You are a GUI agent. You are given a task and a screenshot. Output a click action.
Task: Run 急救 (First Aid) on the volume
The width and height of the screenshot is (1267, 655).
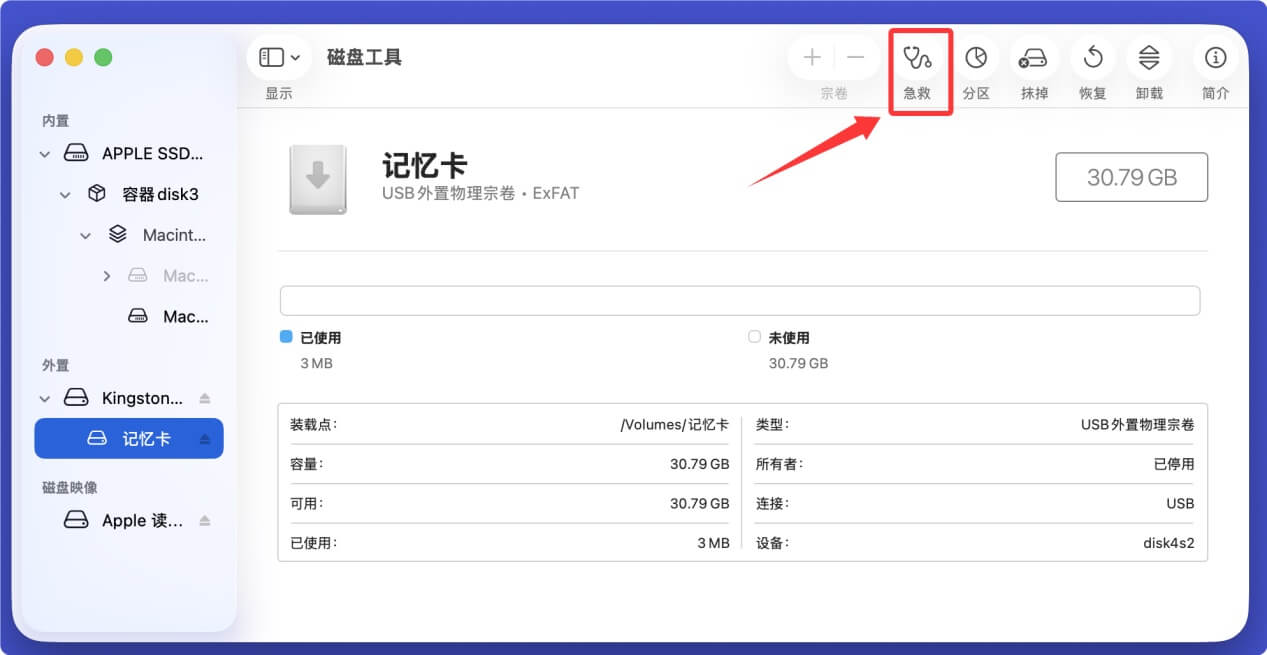coord(919,57)
